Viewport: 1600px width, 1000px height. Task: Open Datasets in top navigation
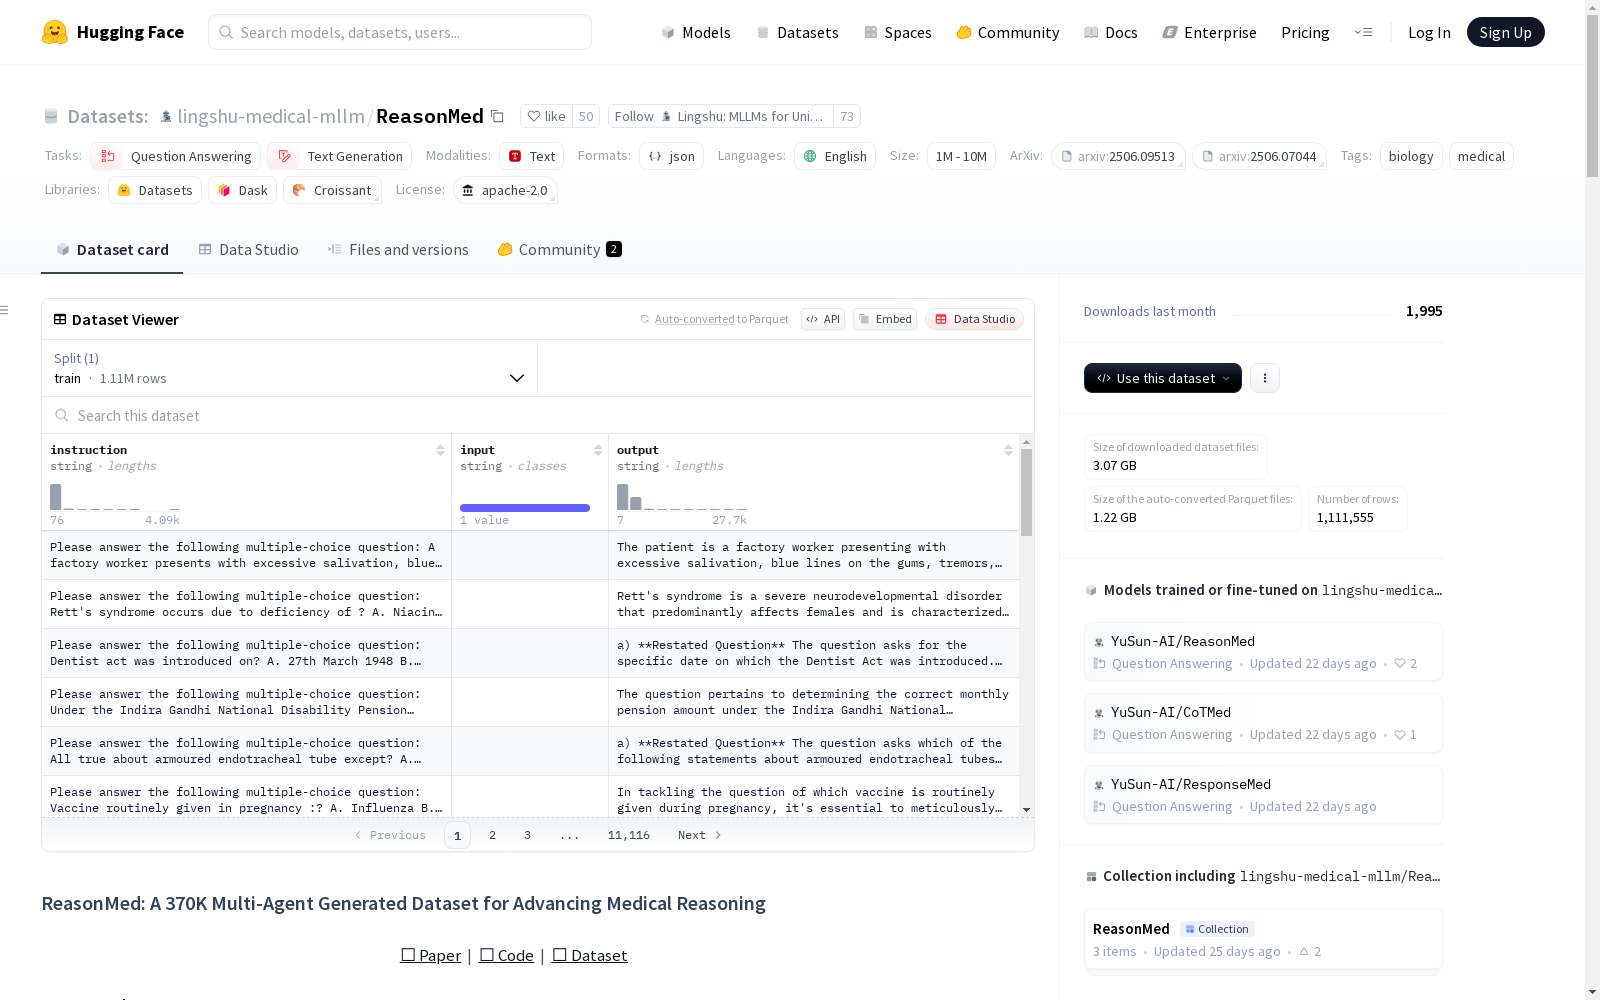(x=797, y=32)
